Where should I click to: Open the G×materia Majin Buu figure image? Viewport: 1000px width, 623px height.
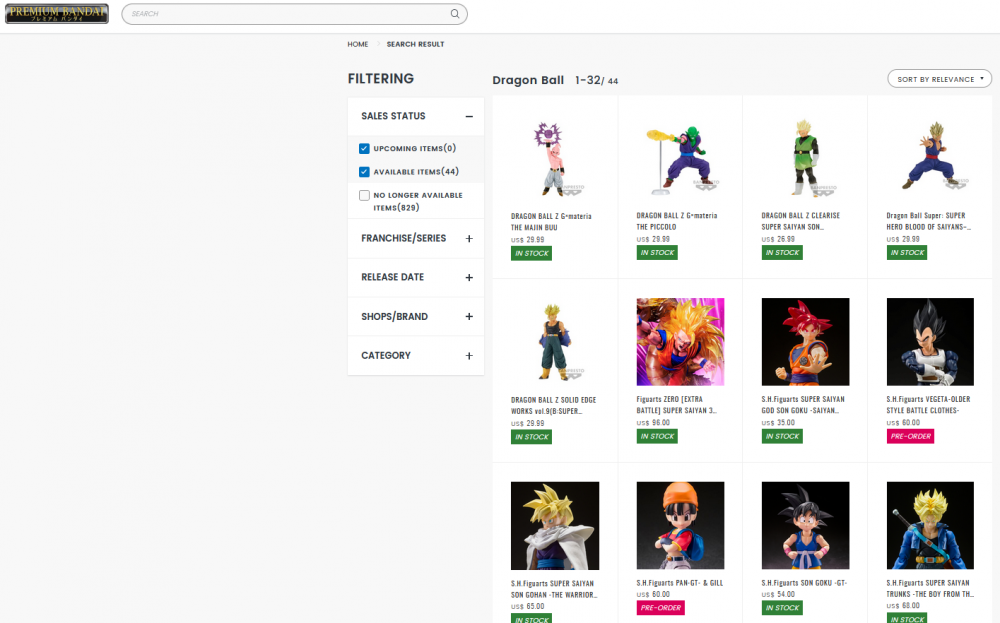pyautogui.click(x=555, y=159)
